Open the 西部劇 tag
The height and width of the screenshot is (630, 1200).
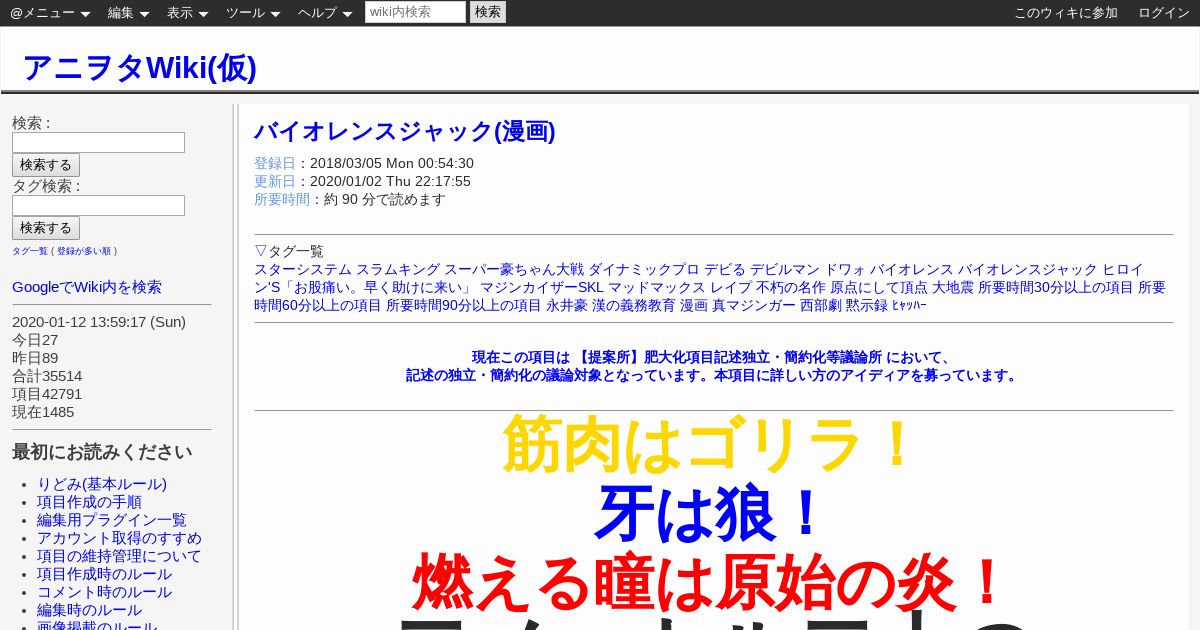(821, 305)
